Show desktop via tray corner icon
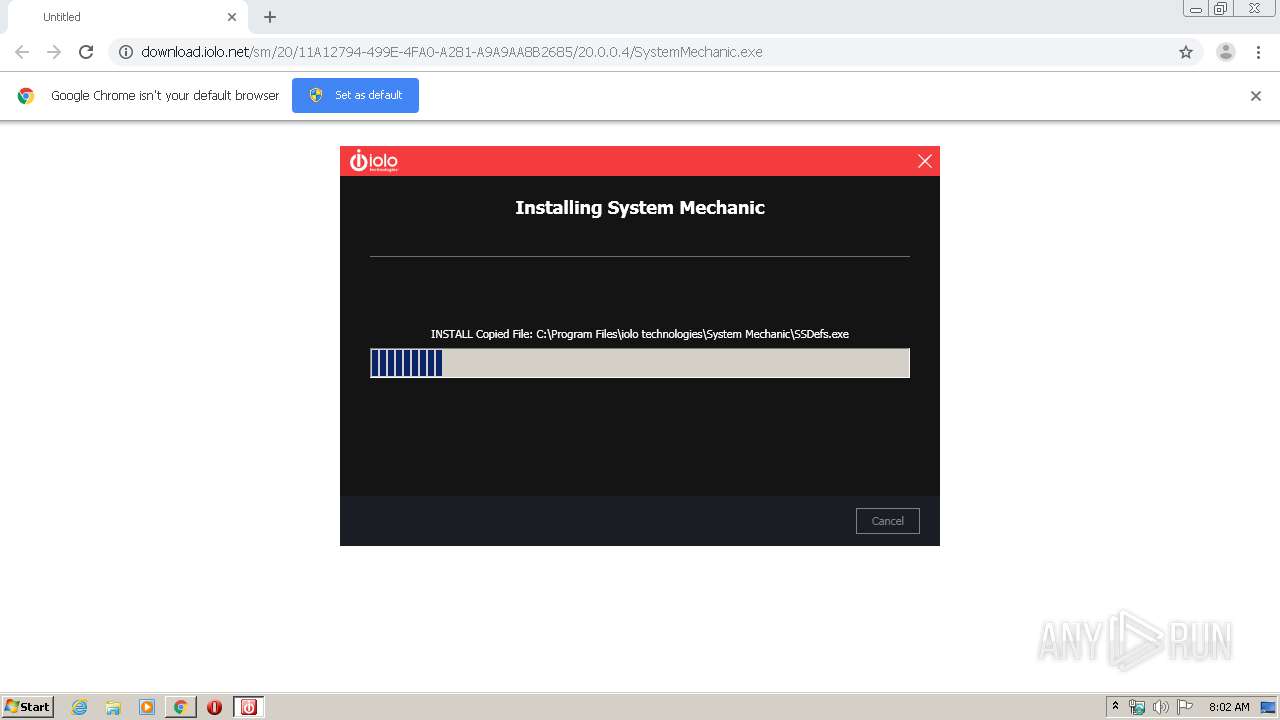 click(x=1268, y=707)
